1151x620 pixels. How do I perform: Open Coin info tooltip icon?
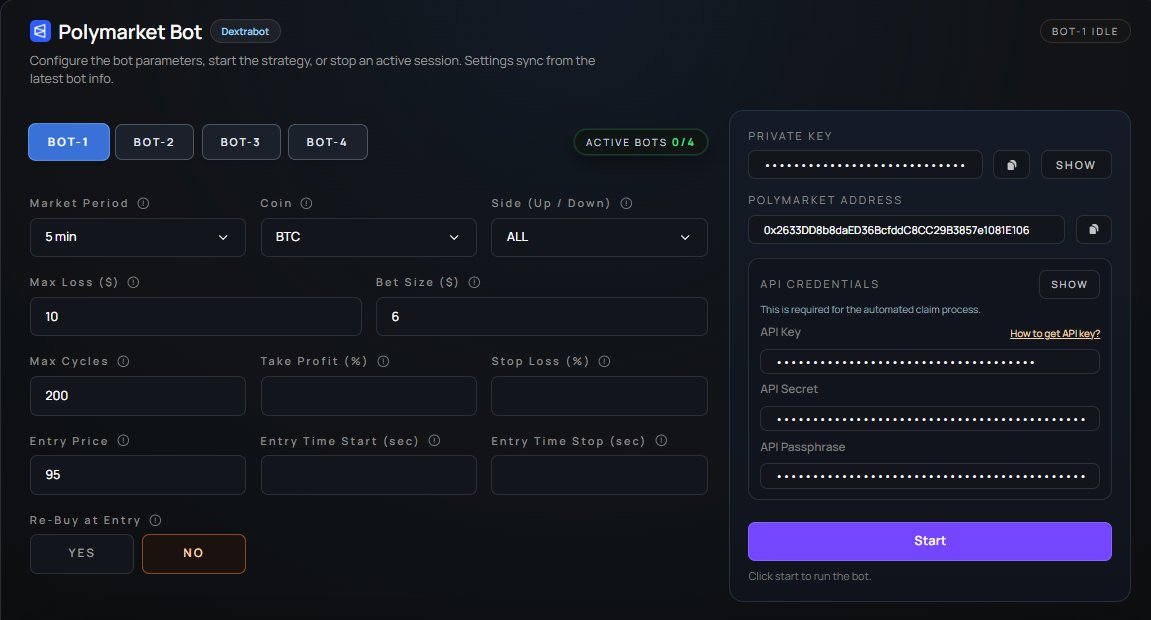click(306, 203)
